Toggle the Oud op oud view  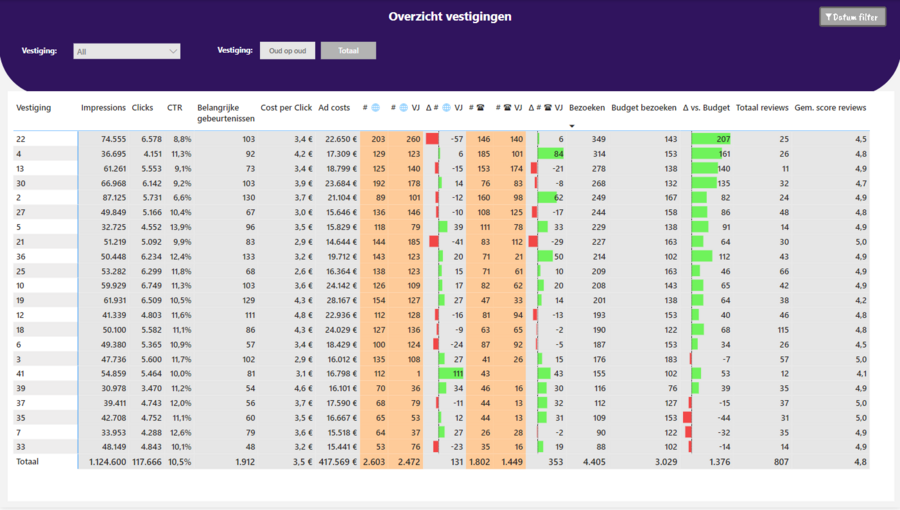[x=288, y=51]
